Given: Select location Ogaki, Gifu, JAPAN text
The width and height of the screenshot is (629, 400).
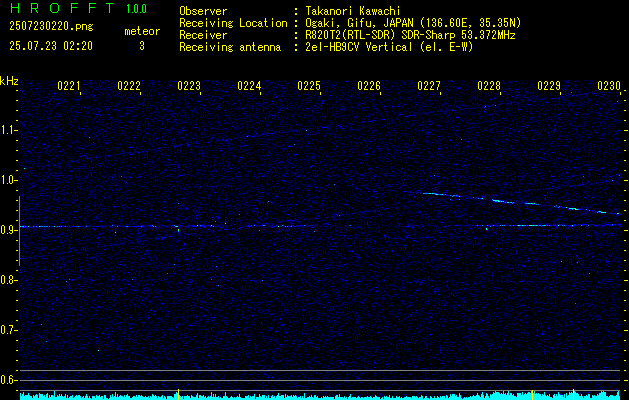Looking at the screenshot, I should [x=359, y=23].
